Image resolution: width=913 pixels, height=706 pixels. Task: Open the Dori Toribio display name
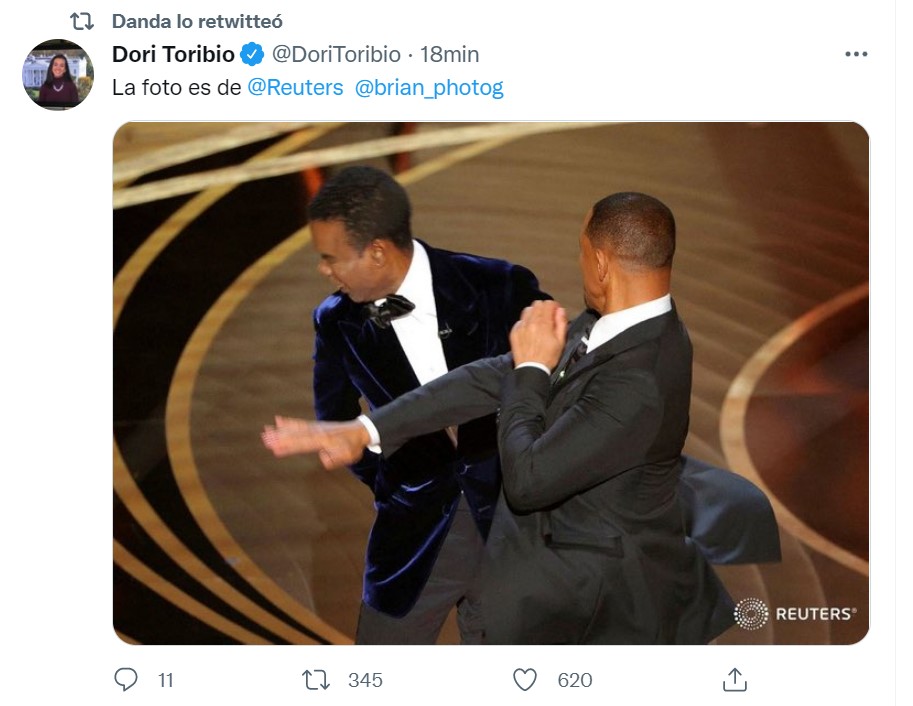[173, 55]
